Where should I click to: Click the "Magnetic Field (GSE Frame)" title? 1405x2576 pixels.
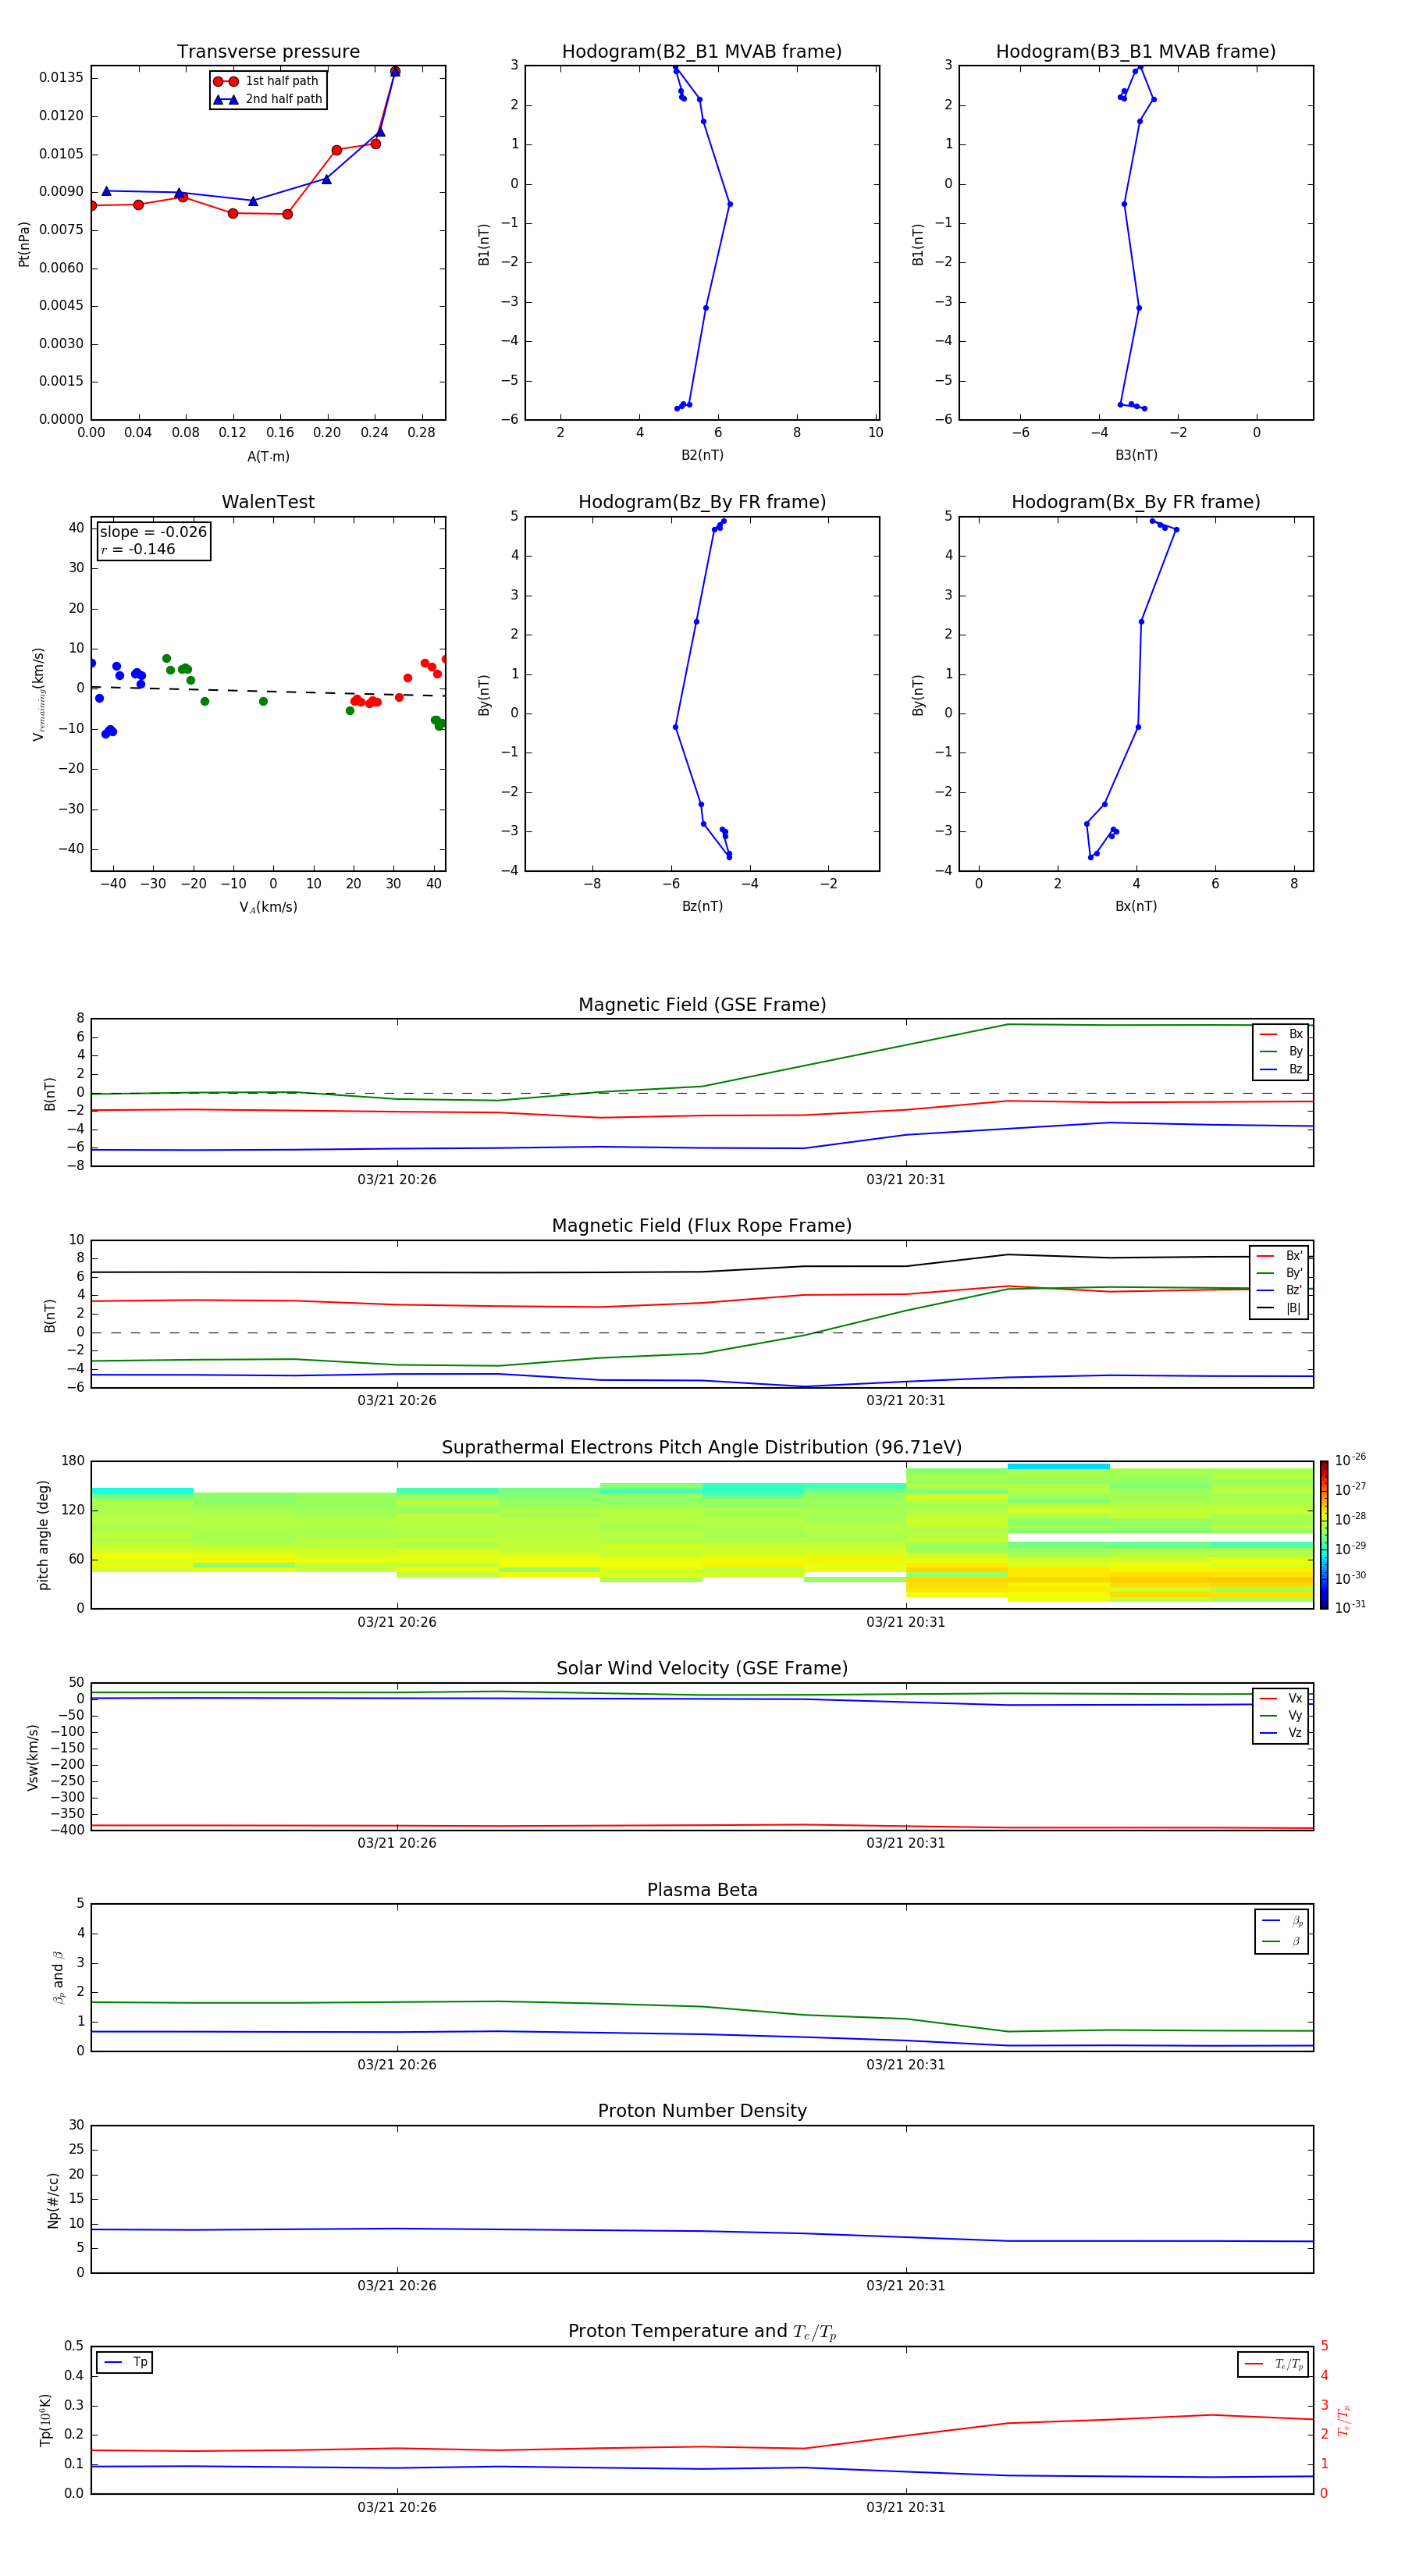click(x=702, y=1005)
